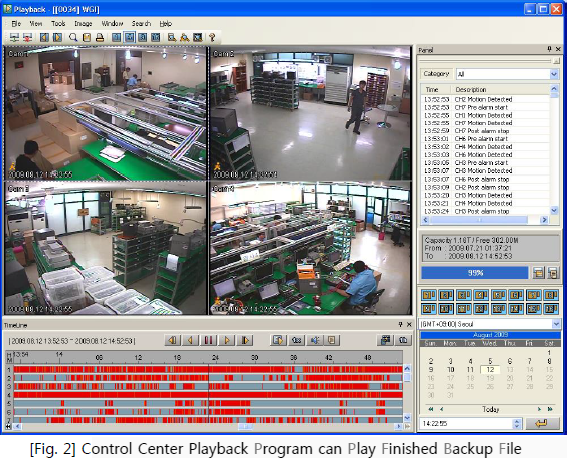This screenshot has width=567, height=458.
Task: Click the first icon right of 99% bar
Action: pyautogui.click(x=538, y=273)
